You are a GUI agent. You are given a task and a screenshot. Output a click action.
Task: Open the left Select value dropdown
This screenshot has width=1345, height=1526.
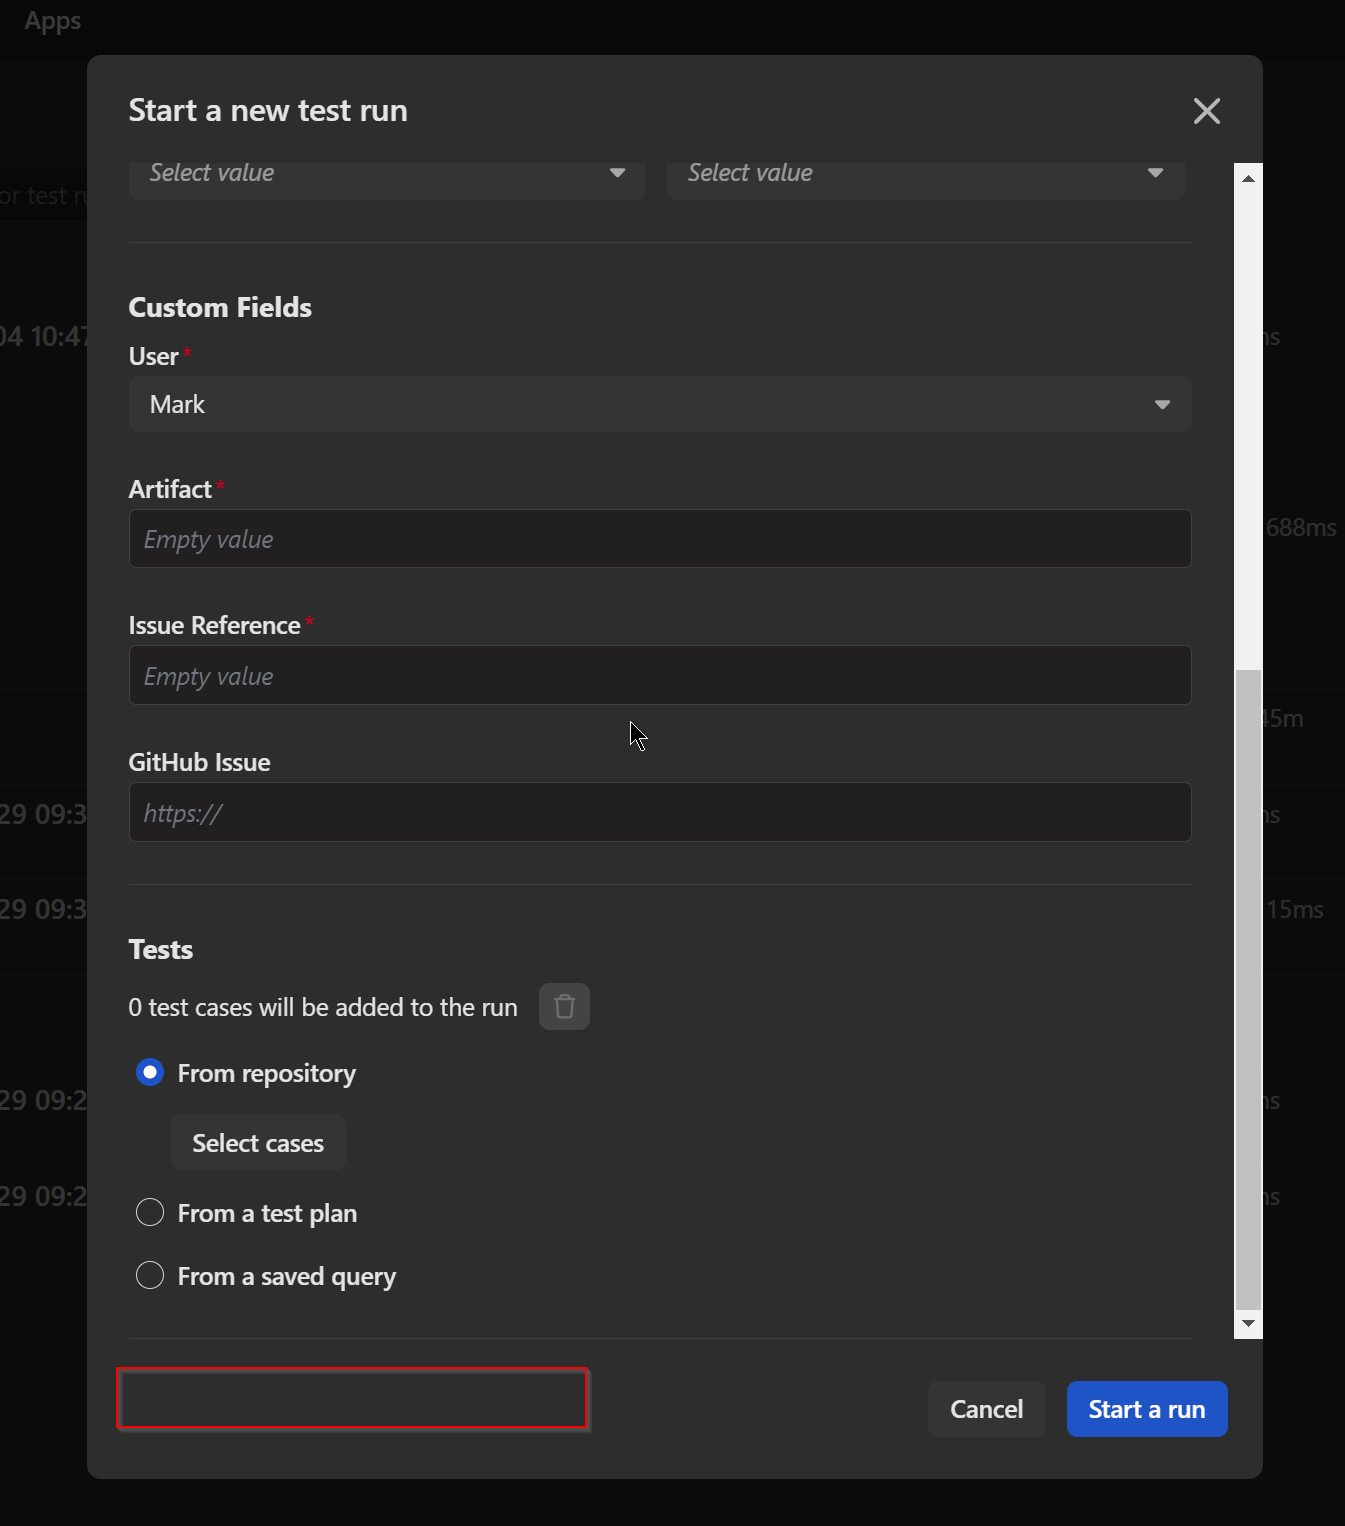[x=387, y=174]
